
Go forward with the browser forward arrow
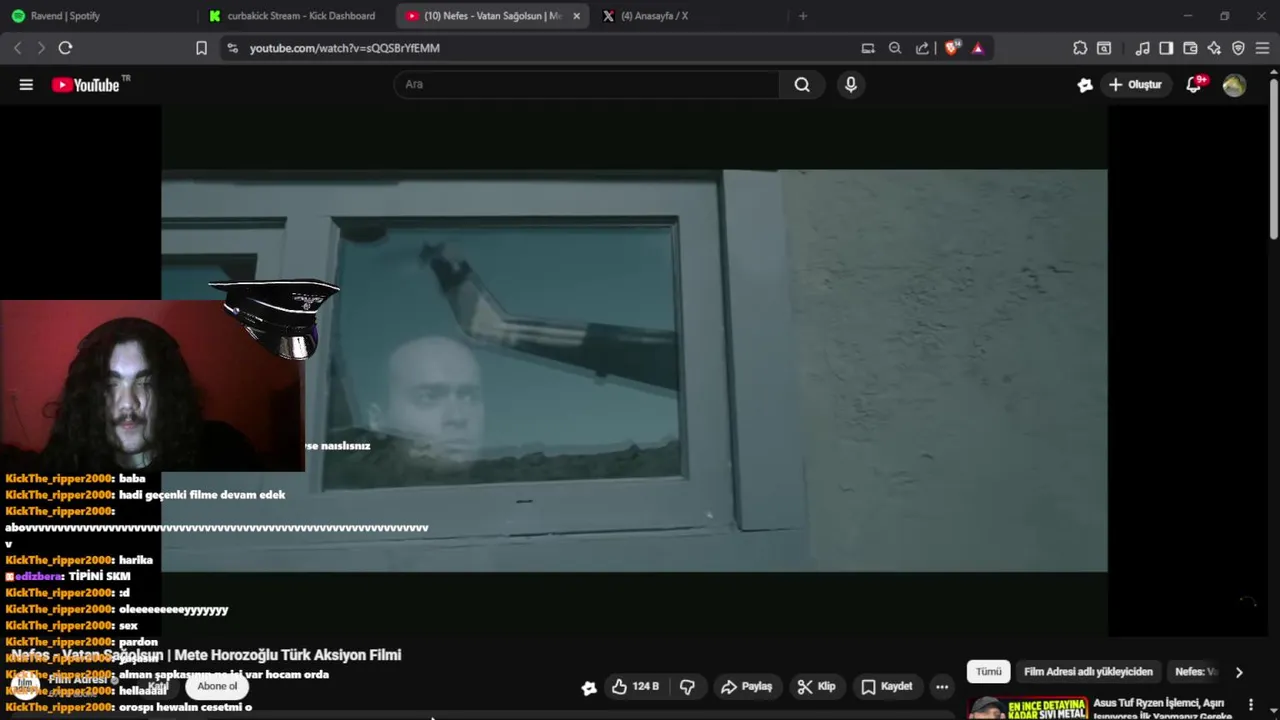pos(41,48)
